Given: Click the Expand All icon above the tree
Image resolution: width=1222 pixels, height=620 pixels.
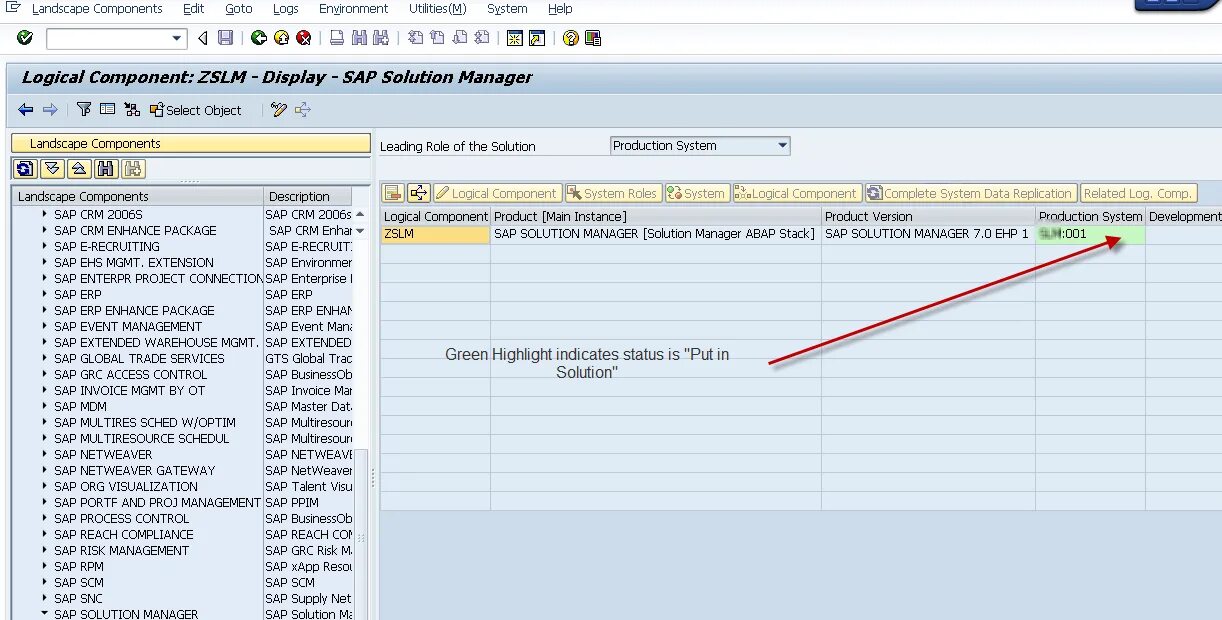Looking at the screenshot, I should [x=53, y=168].
